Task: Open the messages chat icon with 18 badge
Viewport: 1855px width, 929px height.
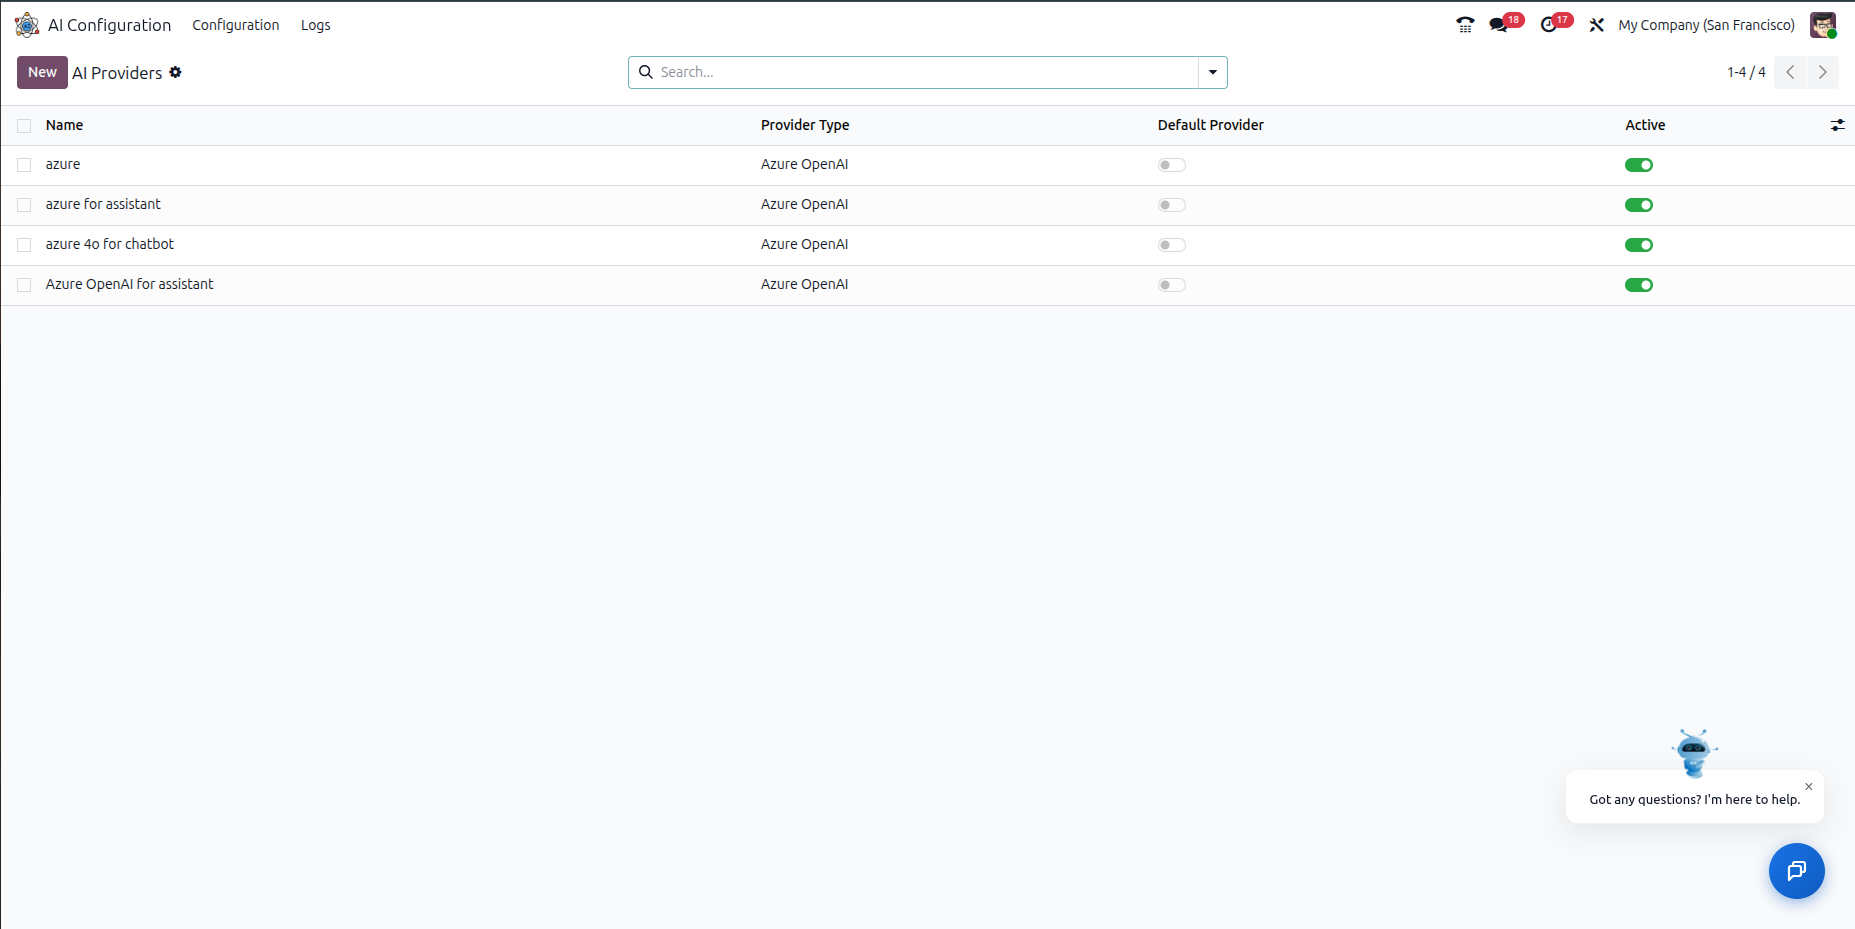Action: [1498, 25]
